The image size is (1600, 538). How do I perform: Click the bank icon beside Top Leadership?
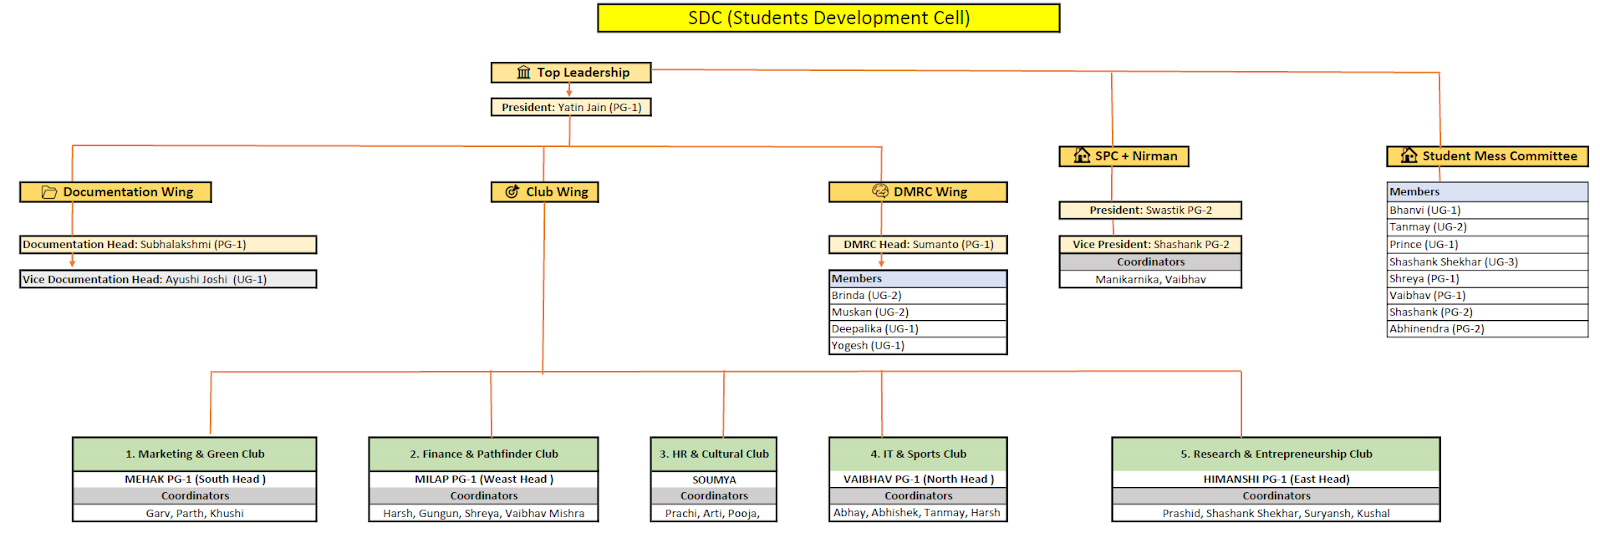(523, 73)
